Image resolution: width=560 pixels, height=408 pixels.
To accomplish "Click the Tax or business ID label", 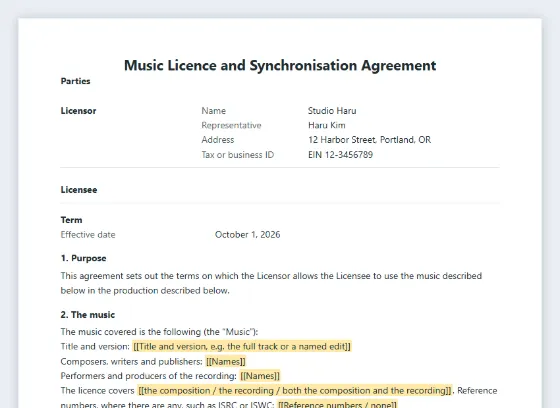I will click(x=238, y=155).
